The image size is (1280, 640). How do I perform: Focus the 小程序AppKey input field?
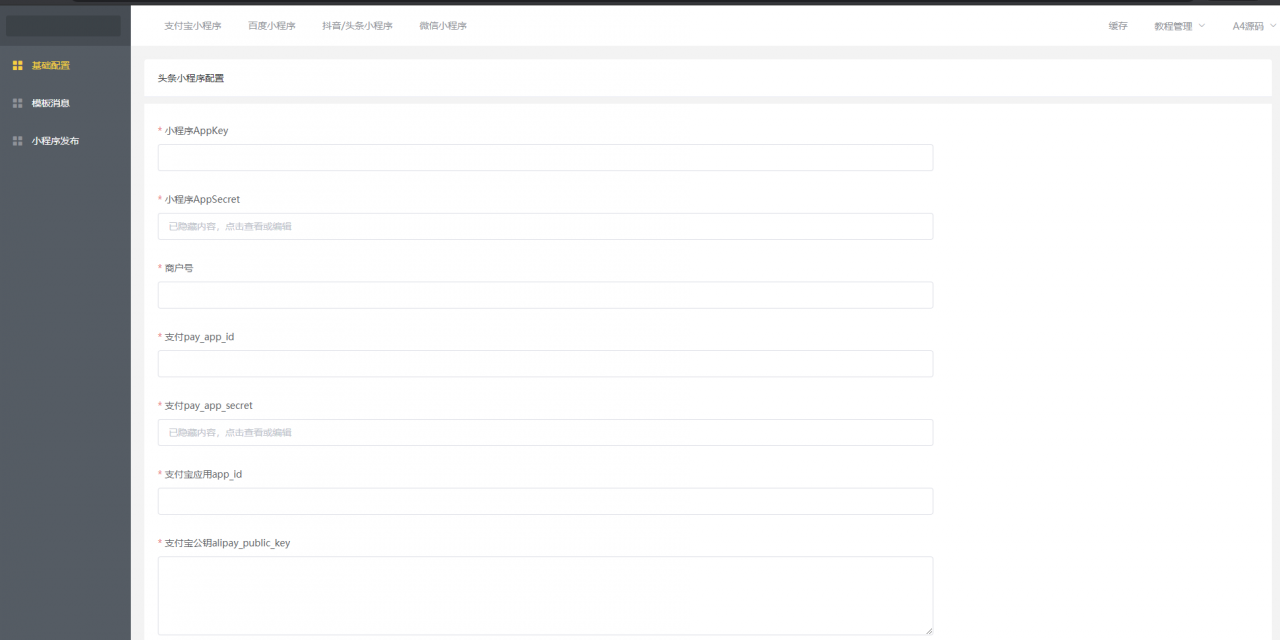tap(545, 158)
